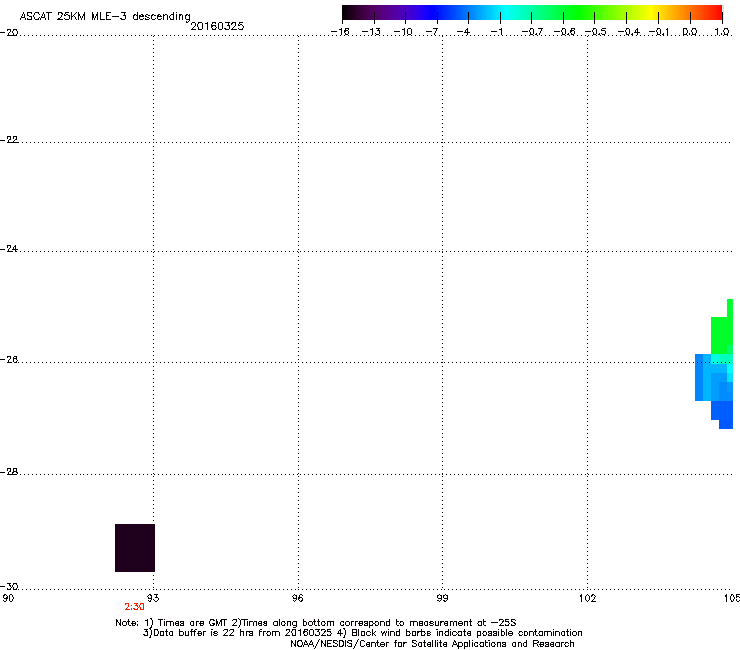Click the 99 longitude axis label
This screenshot has height=650, width=740.
(442, 598)
